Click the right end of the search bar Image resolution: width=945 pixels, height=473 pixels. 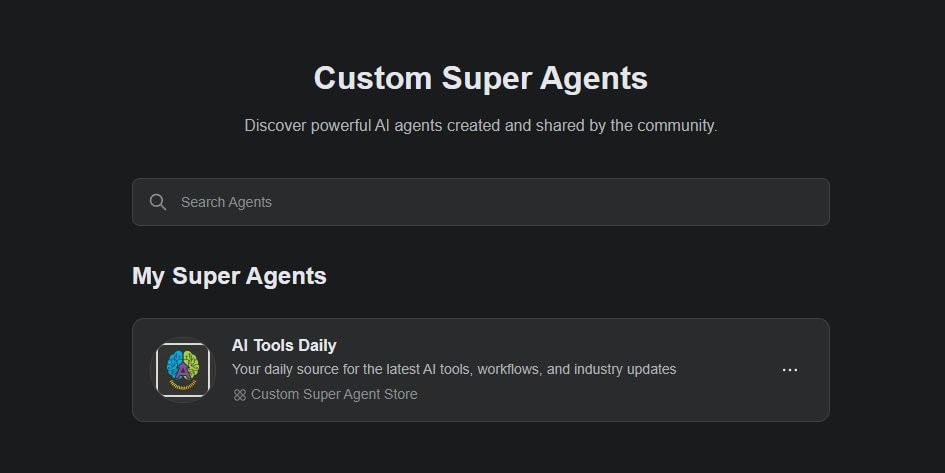click(x=800, y=202)
